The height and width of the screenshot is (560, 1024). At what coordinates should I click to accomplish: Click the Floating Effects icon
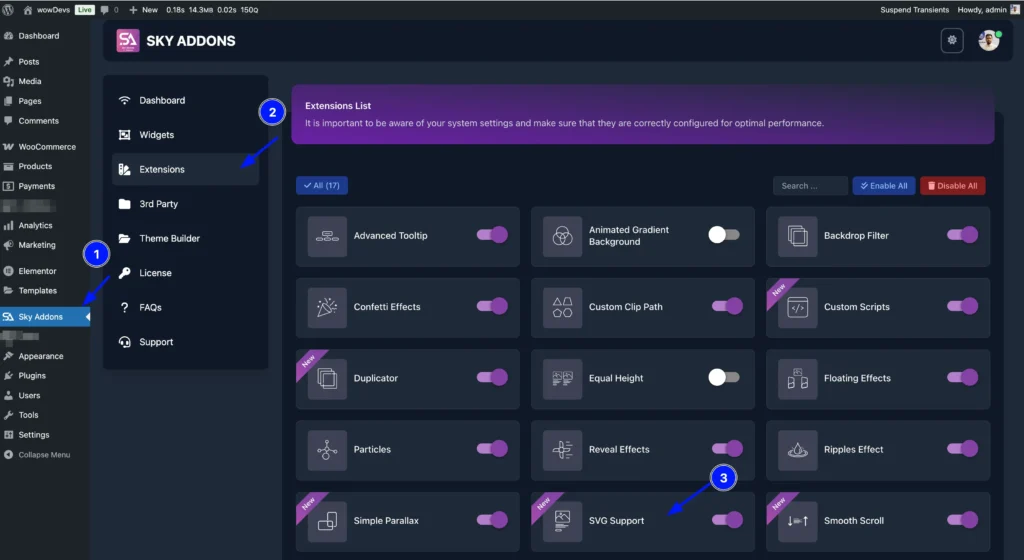click(797, 379)
